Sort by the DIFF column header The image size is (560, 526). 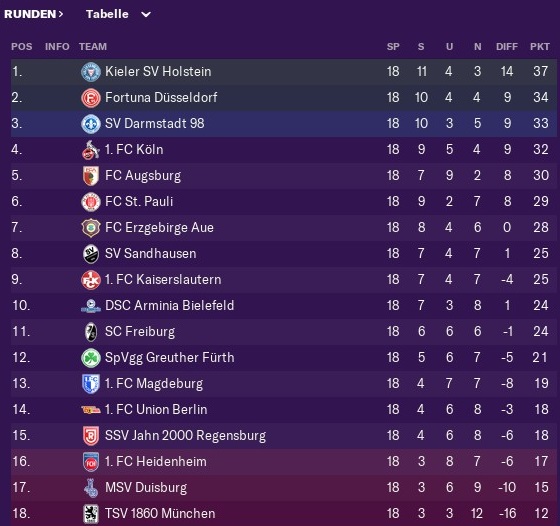click(506, 47)
